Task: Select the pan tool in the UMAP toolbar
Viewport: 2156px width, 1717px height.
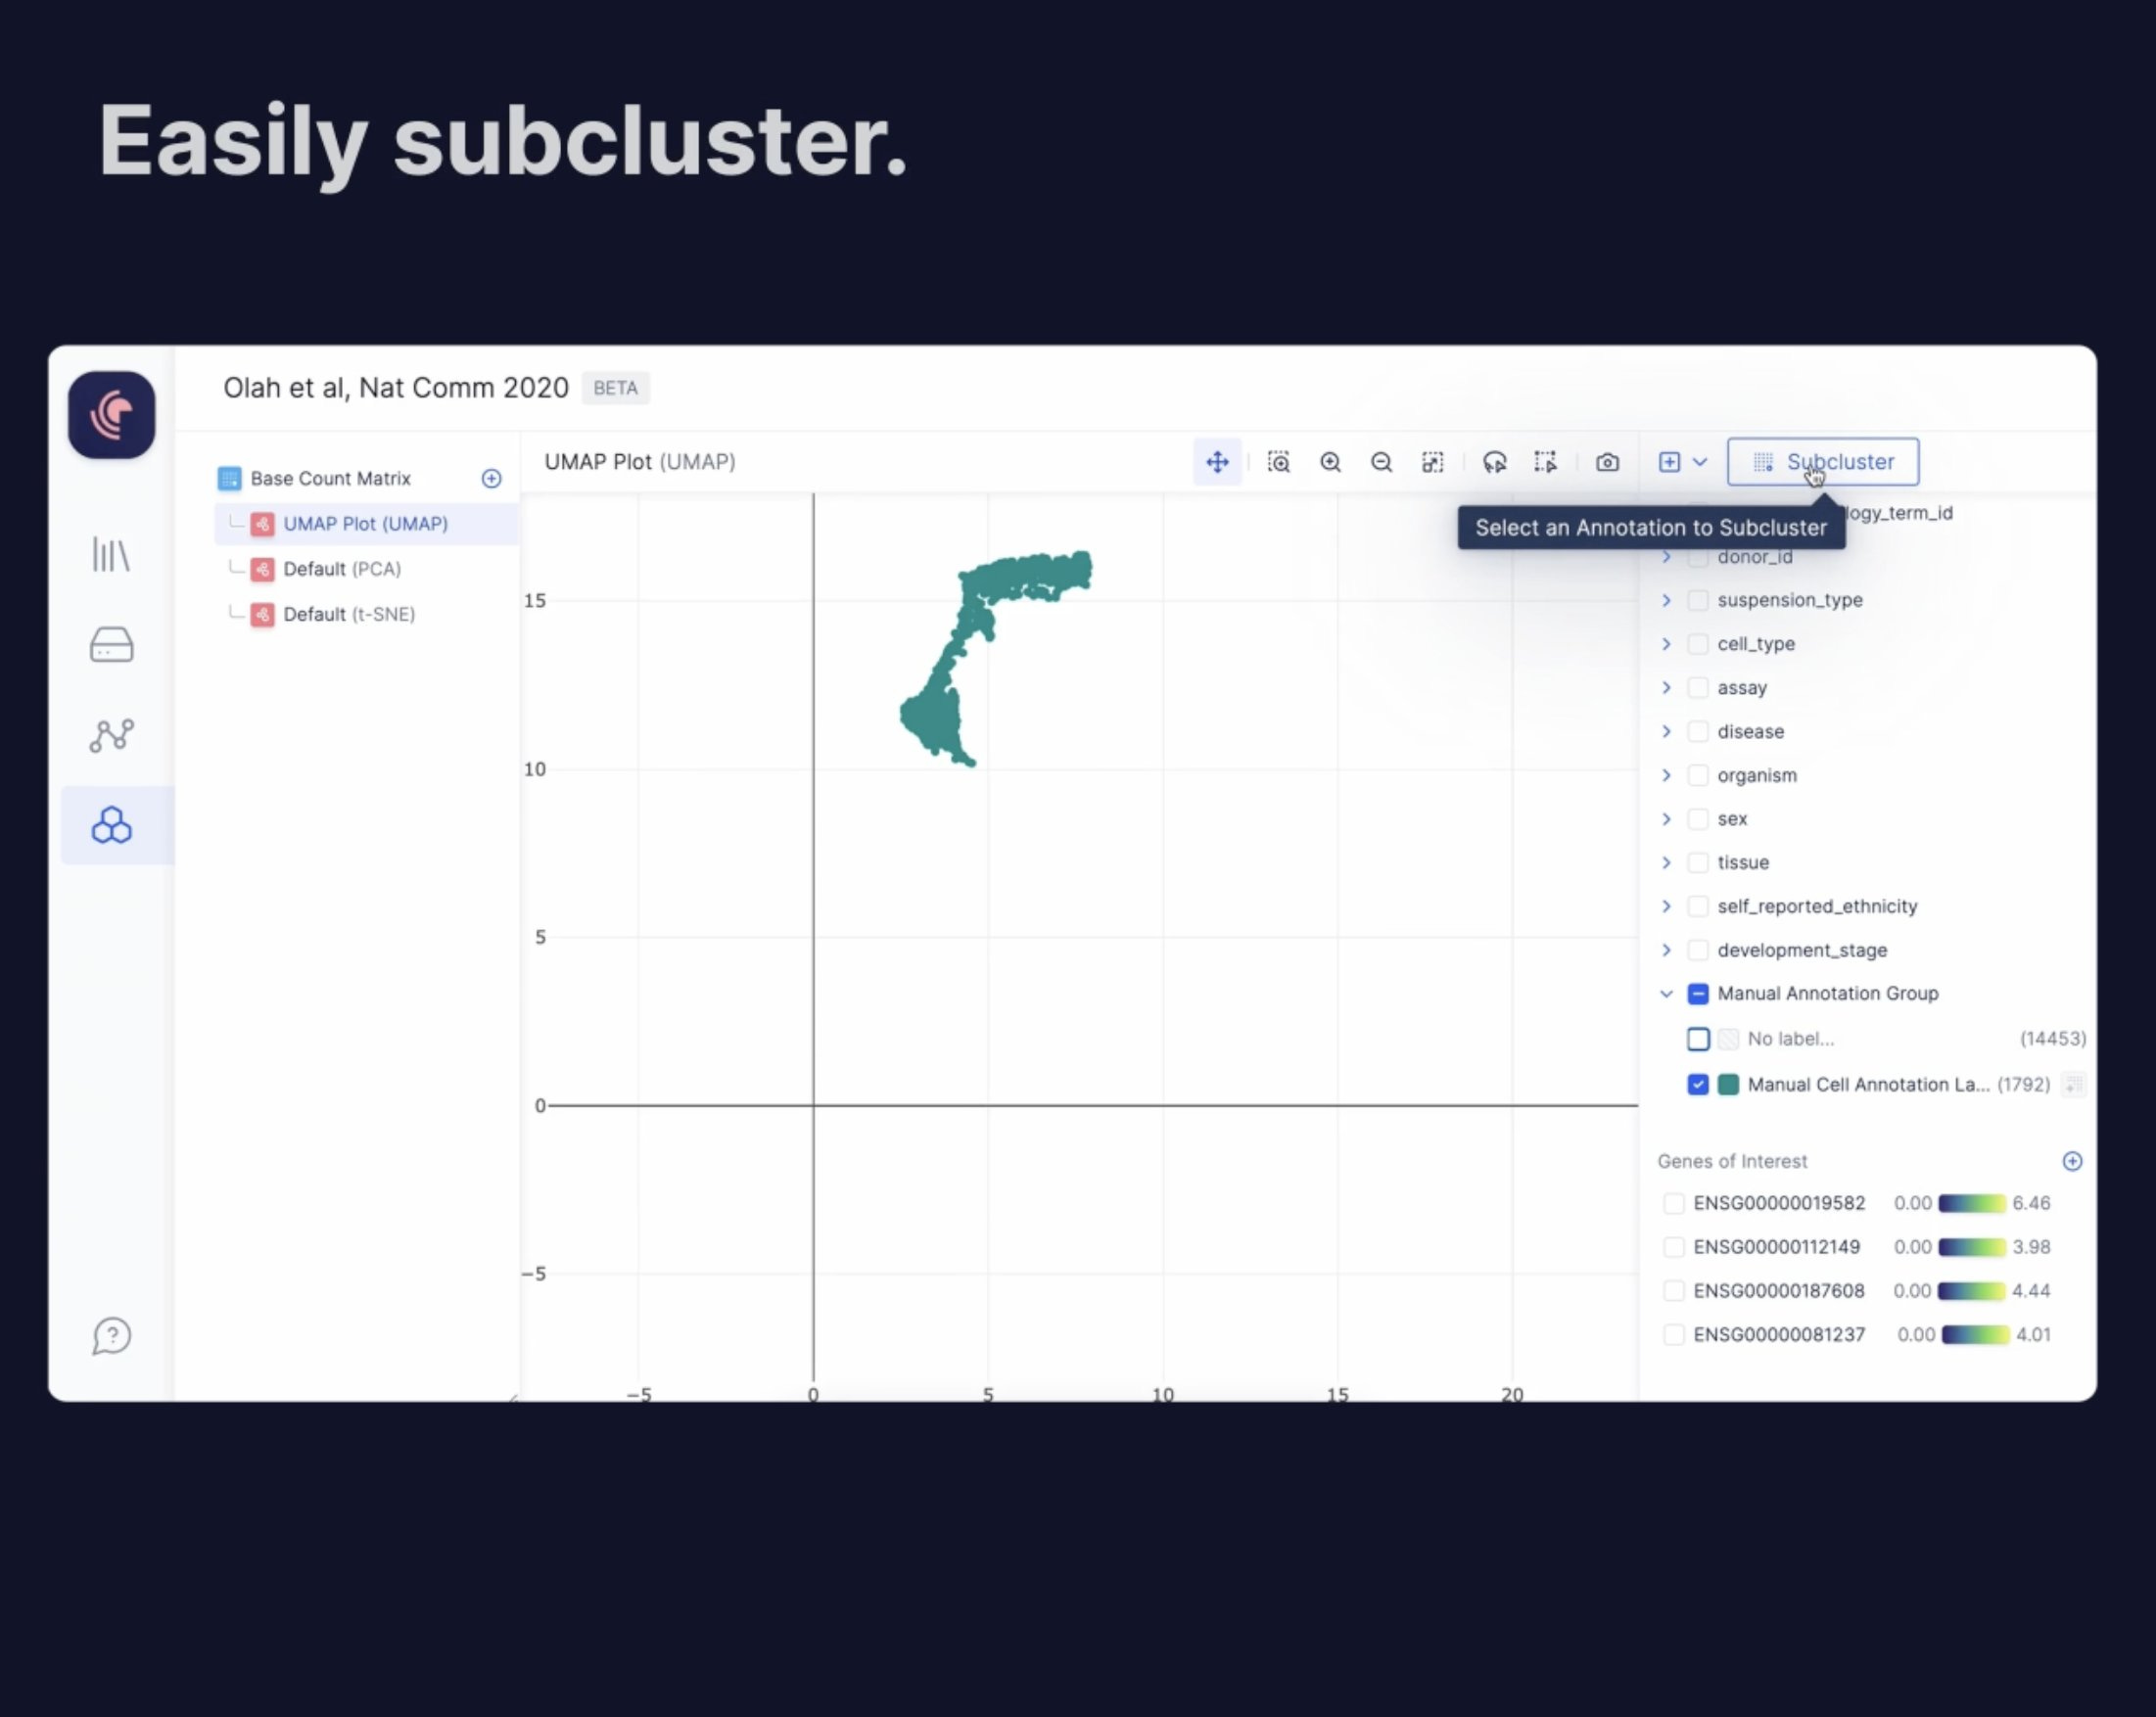Action: (x=1217, y=462)
